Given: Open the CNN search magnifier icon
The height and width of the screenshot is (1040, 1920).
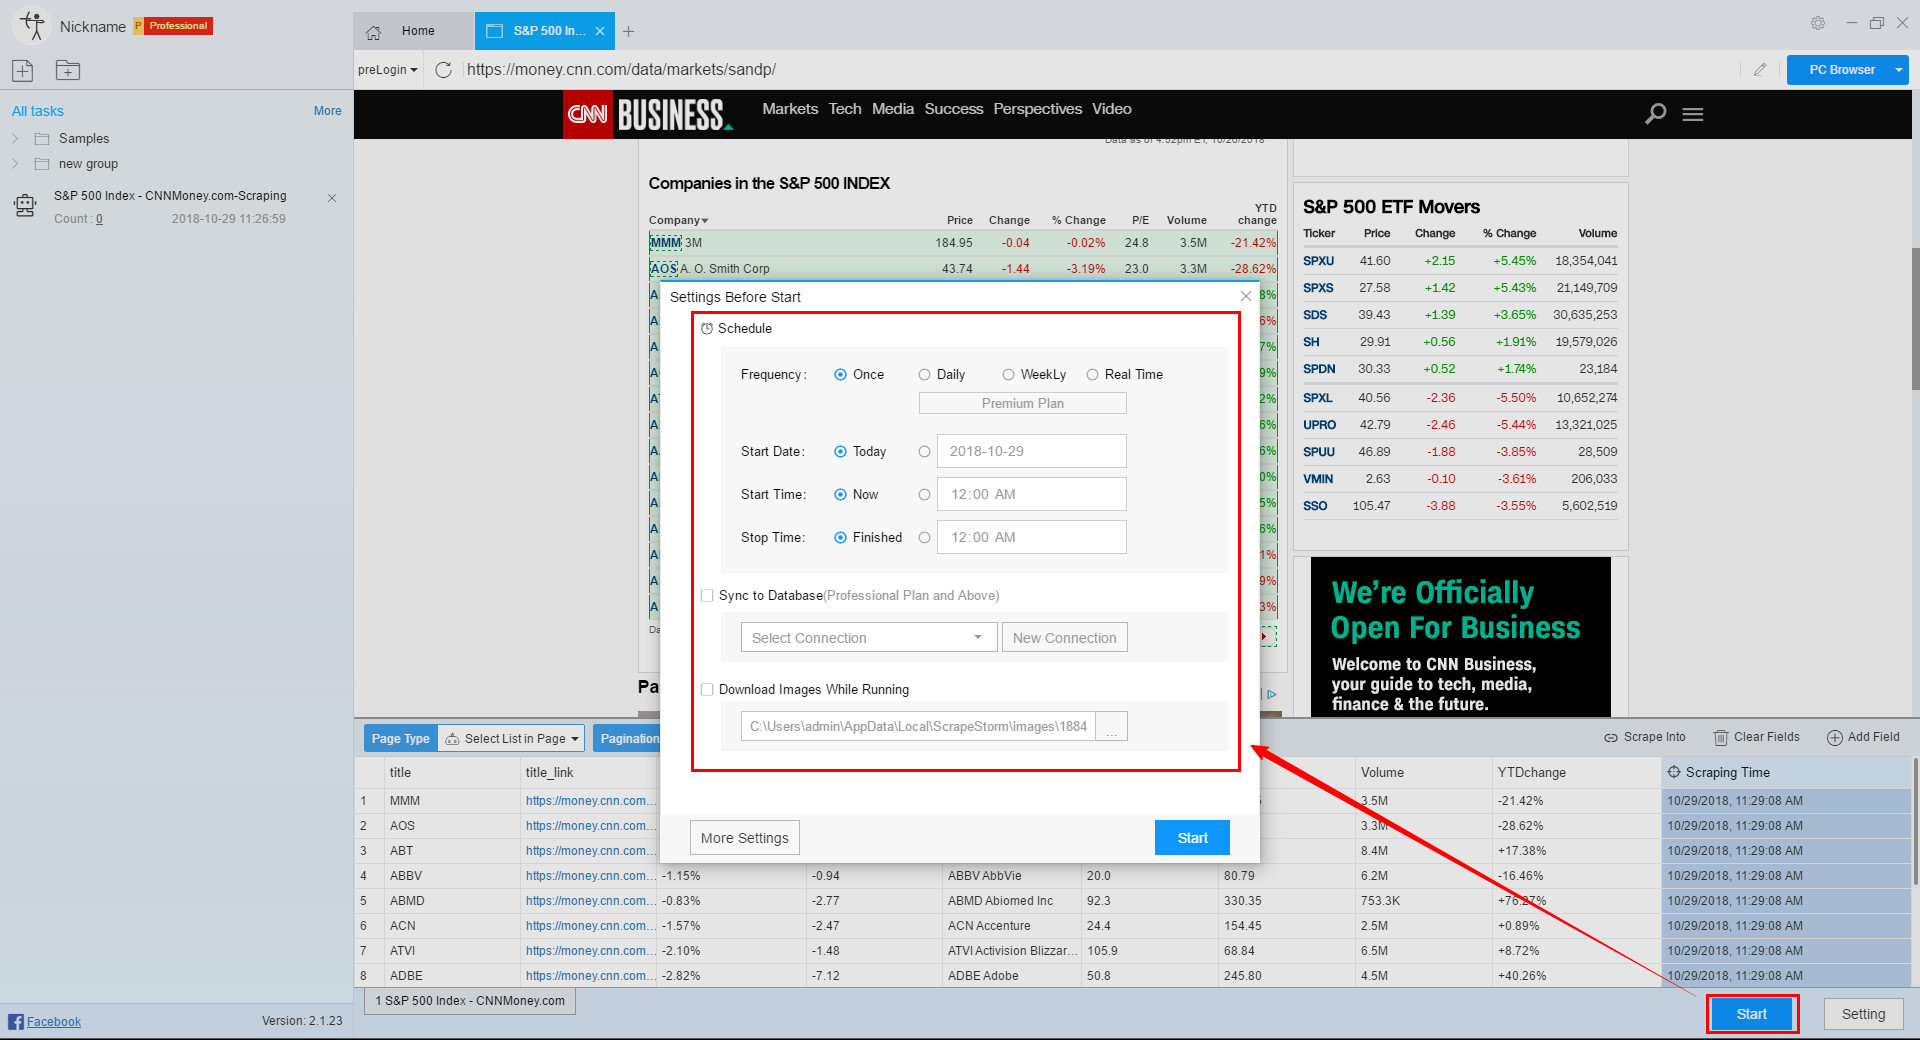Looking at the screenshot, I should 1656,114.
